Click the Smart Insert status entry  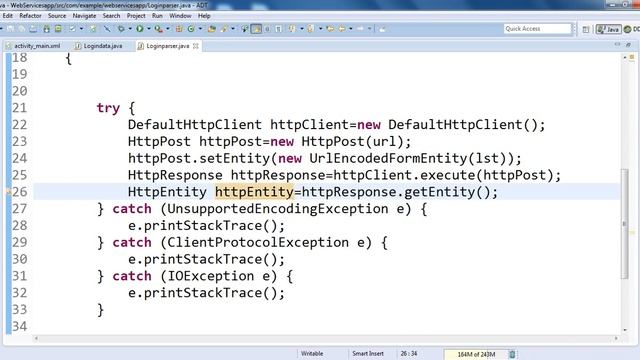(368, 353)
